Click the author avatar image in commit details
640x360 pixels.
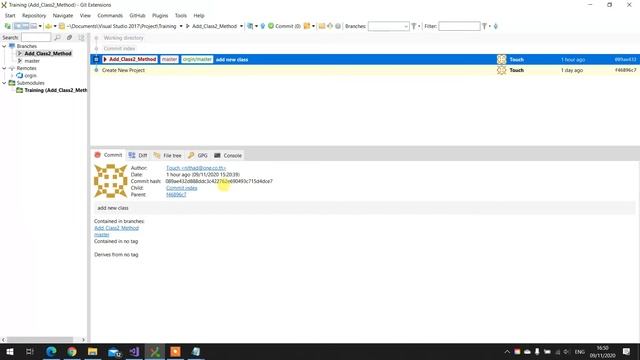111,181
